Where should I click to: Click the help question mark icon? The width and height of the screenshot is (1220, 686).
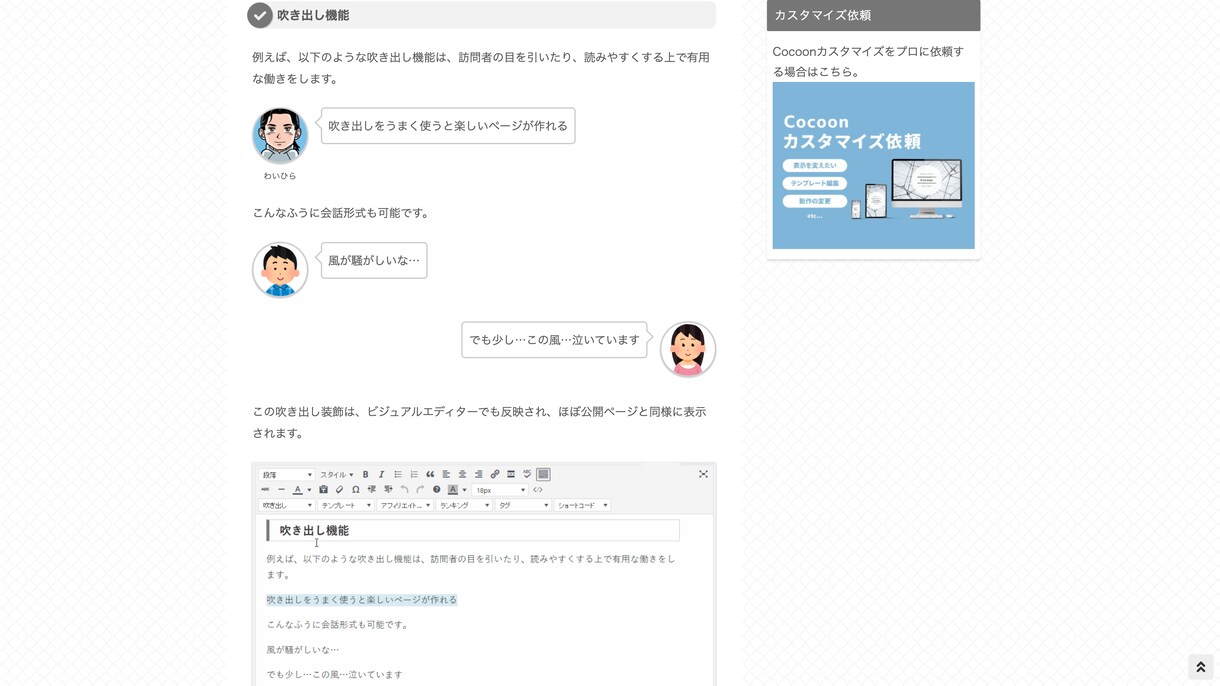(436, 490)
